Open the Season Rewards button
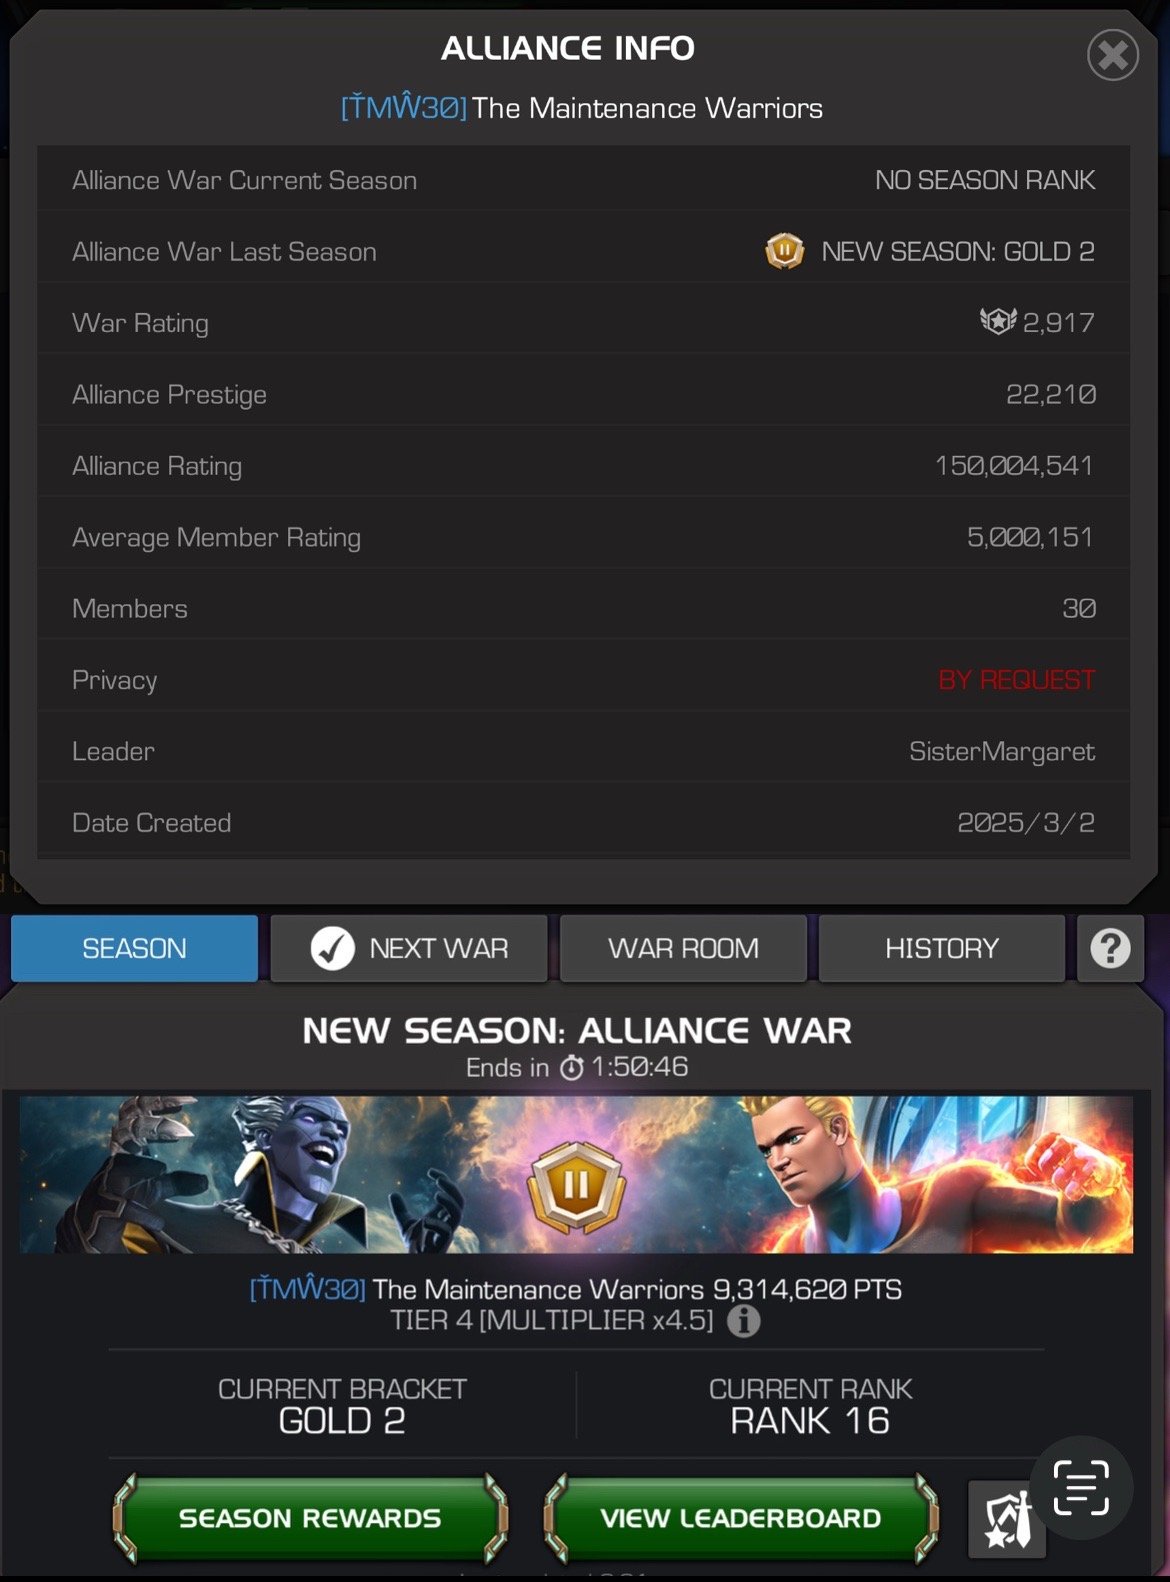 310,1518
